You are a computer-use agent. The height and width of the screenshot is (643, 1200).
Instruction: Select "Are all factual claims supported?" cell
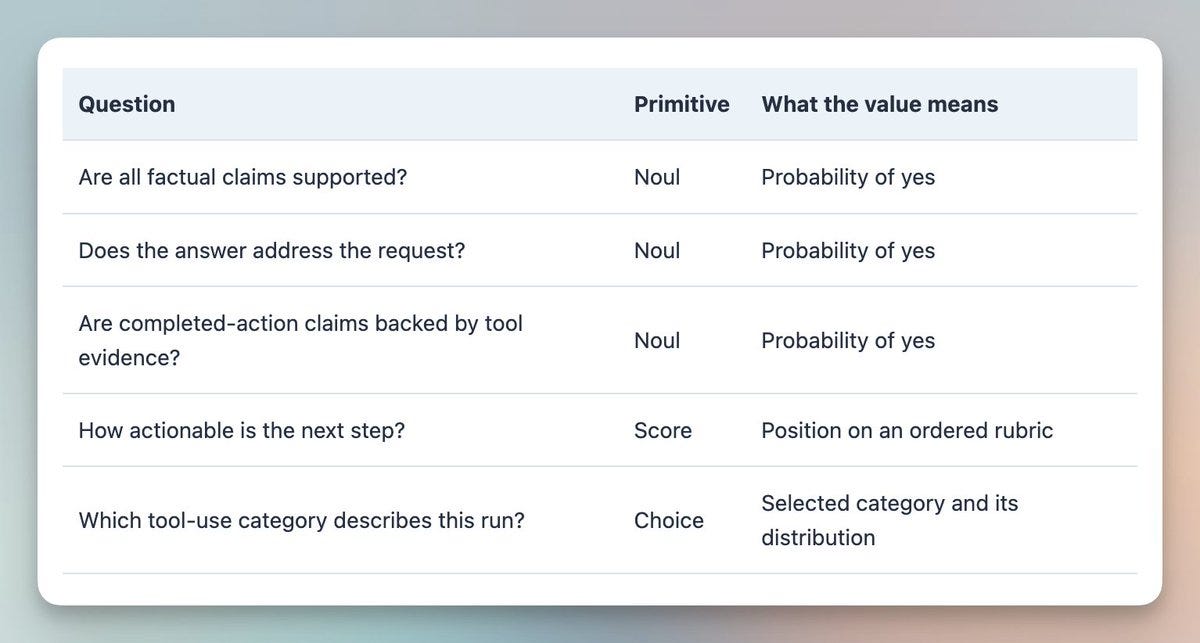(x=243, y=177)
